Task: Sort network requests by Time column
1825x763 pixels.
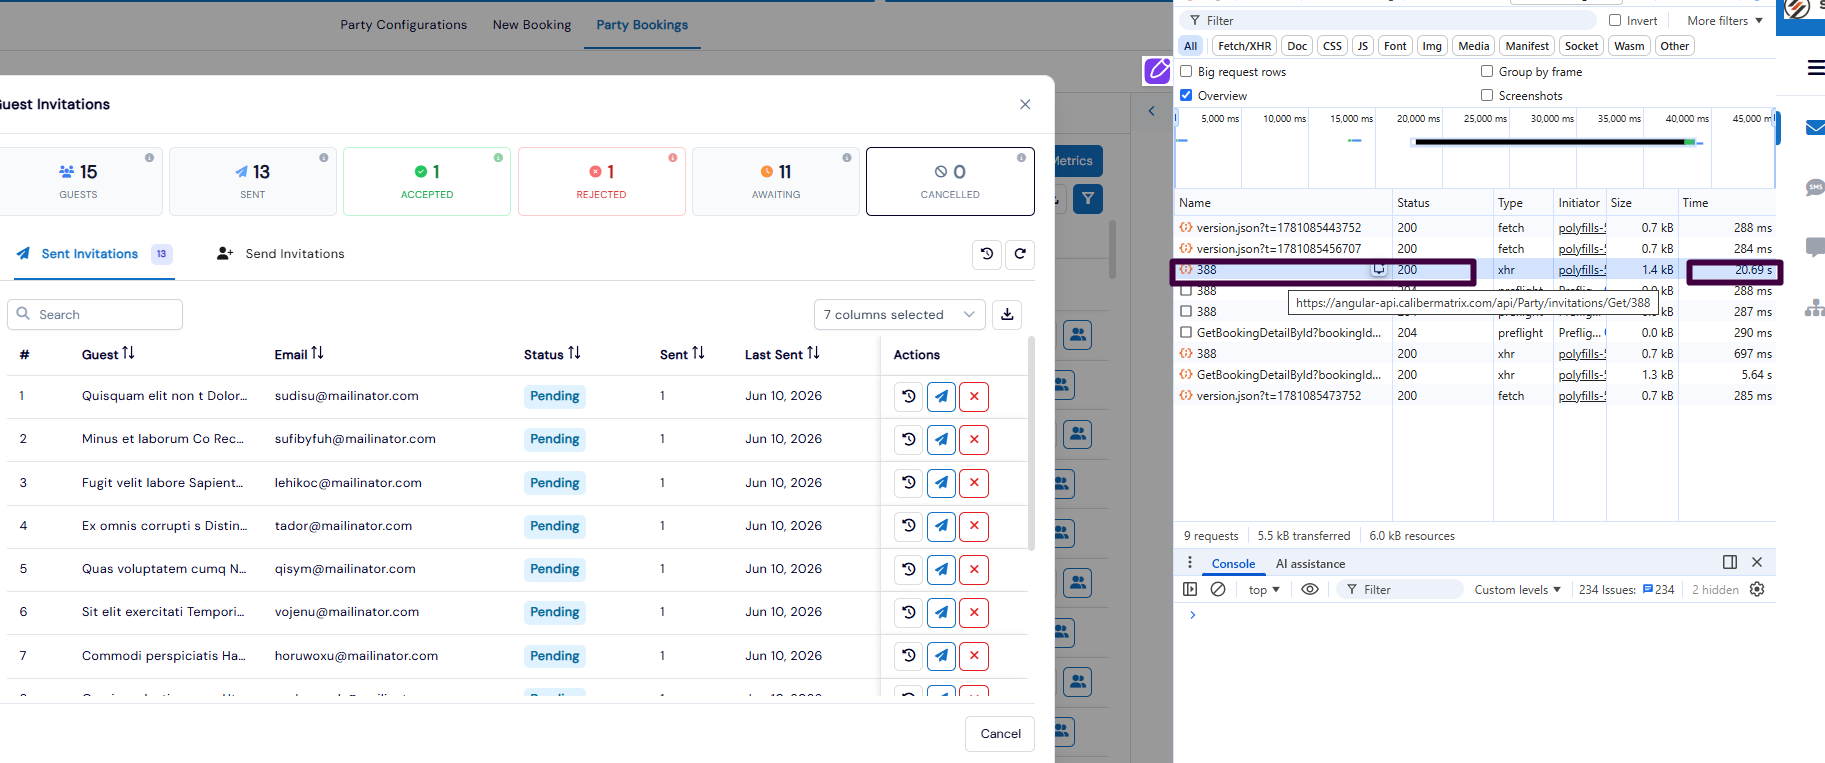Action: coord(1727,203)
